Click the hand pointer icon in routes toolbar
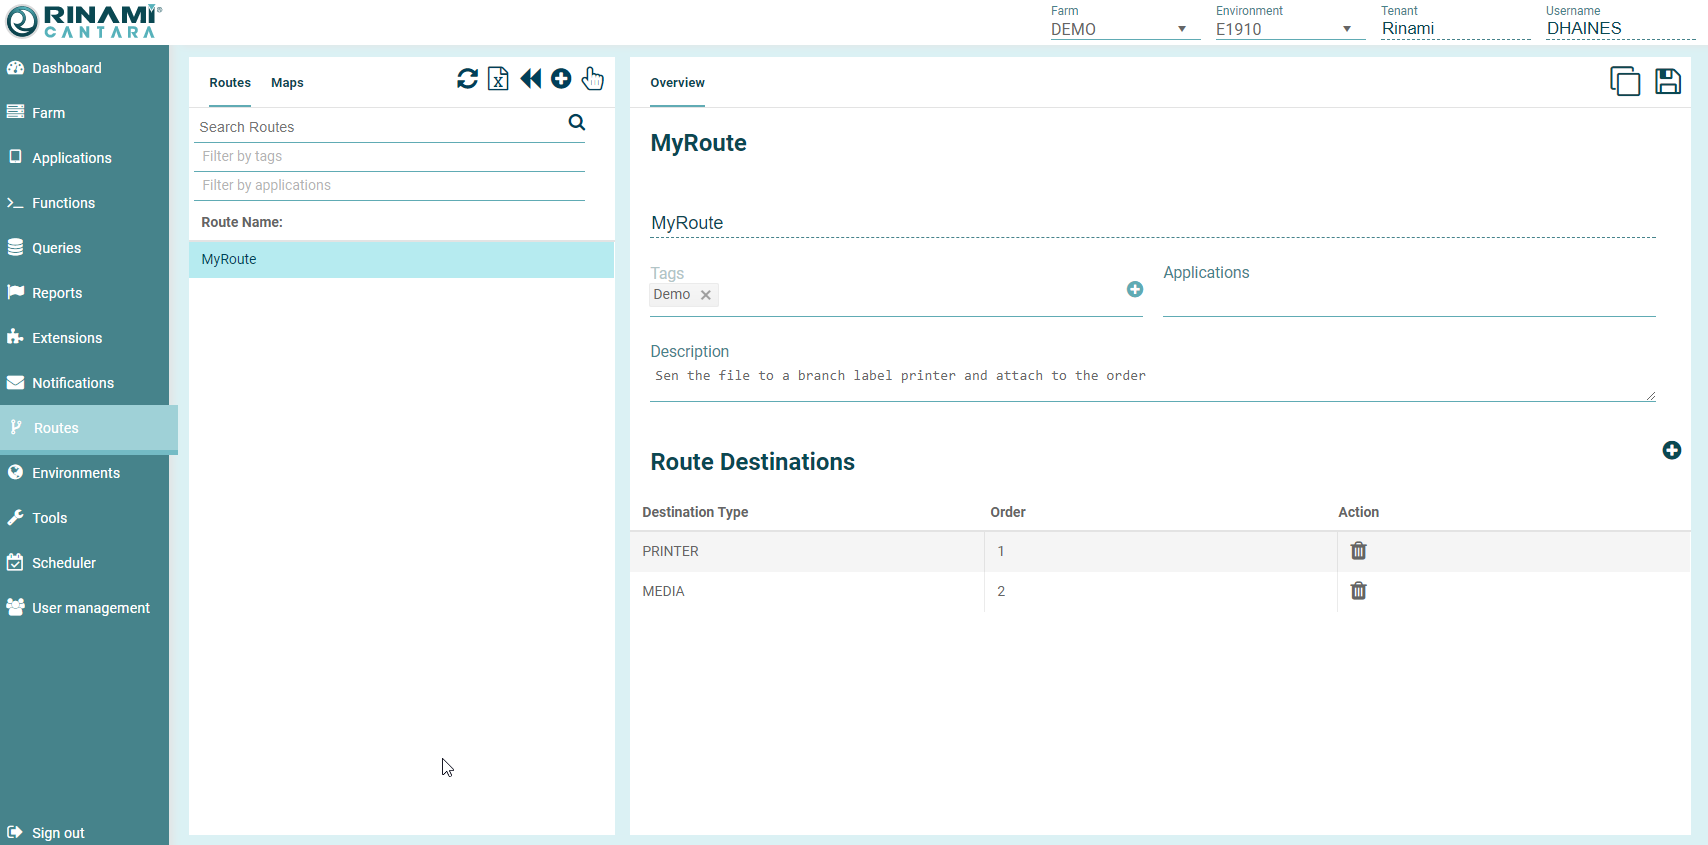The height and width of the screenshot is (845, 1708). click(x=593, y=79)
